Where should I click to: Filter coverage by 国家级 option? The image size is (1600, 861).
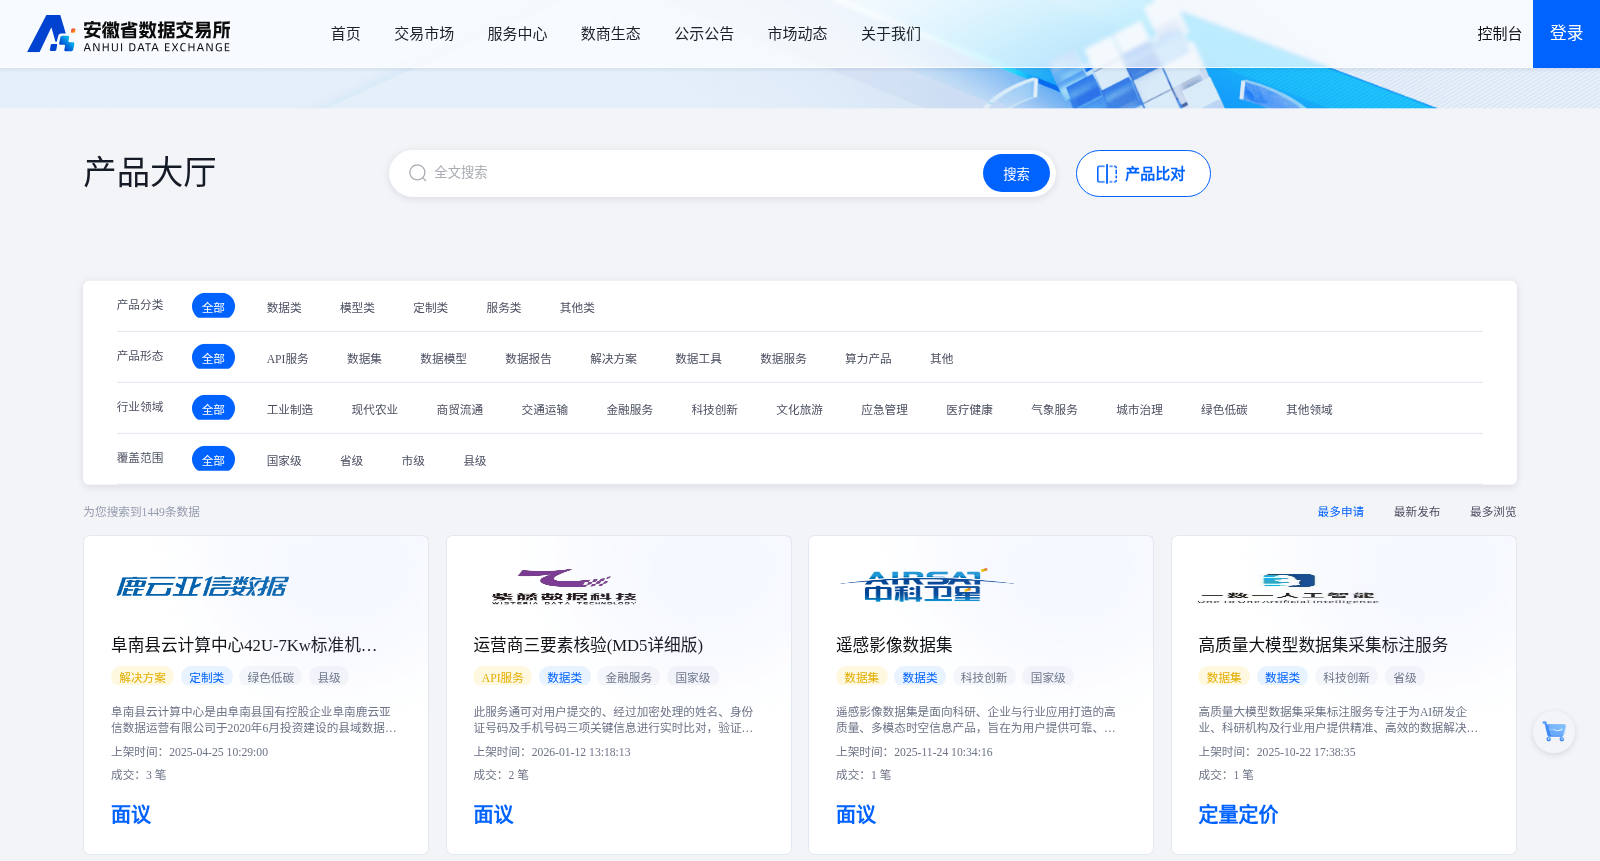coord(284,461)
